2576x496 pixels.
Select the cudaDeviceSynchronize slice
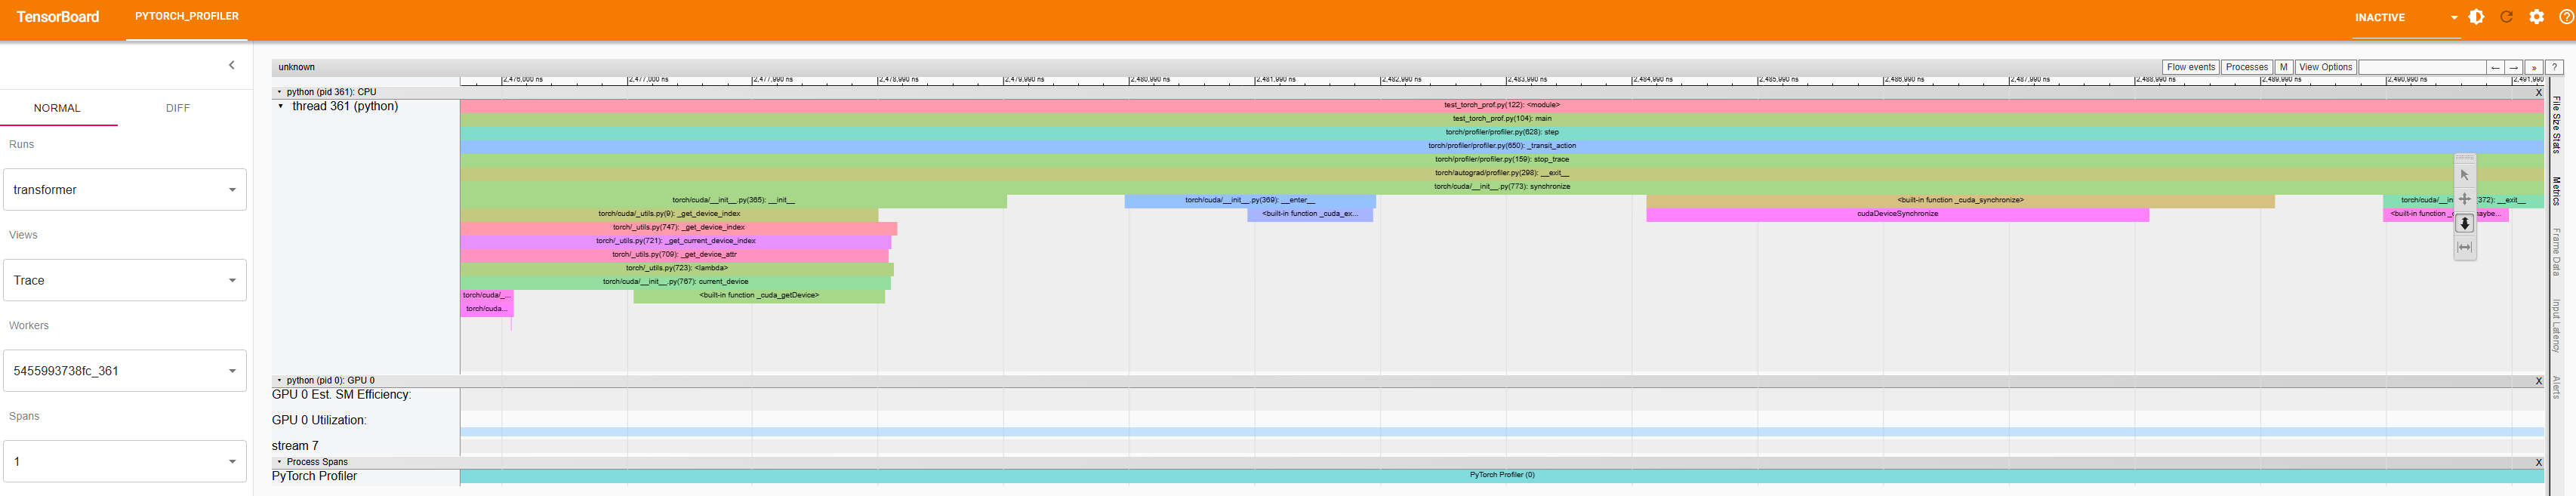[1897, 214]
